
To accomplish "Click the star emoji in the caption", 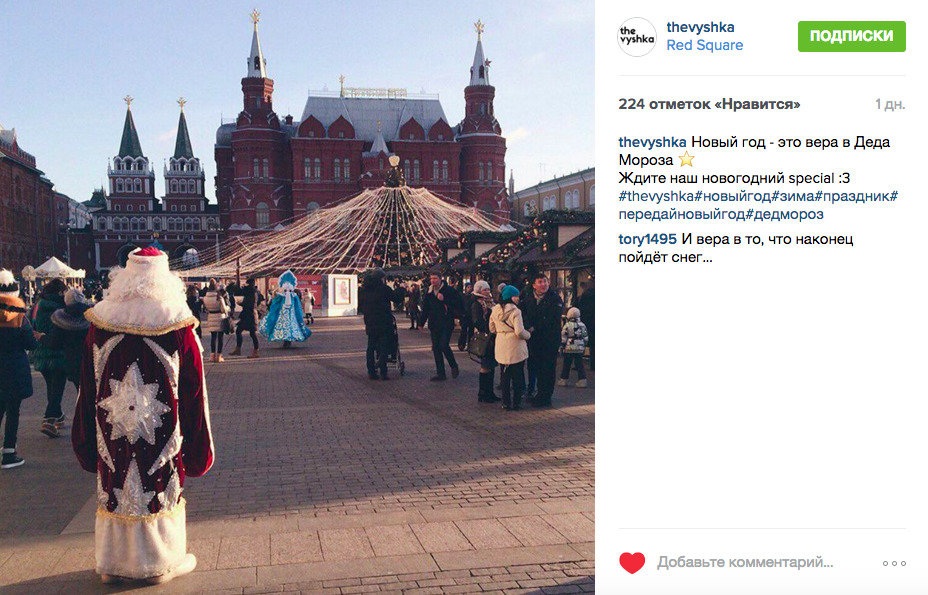I will coord(686,160).
